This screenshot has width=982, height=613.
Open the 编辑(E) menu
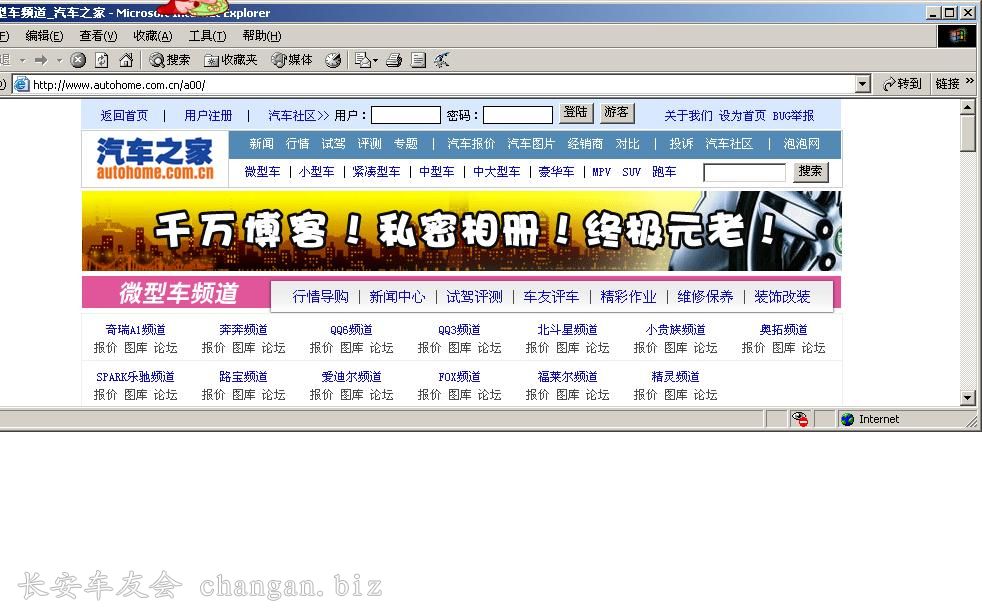(x=44, y=36)
